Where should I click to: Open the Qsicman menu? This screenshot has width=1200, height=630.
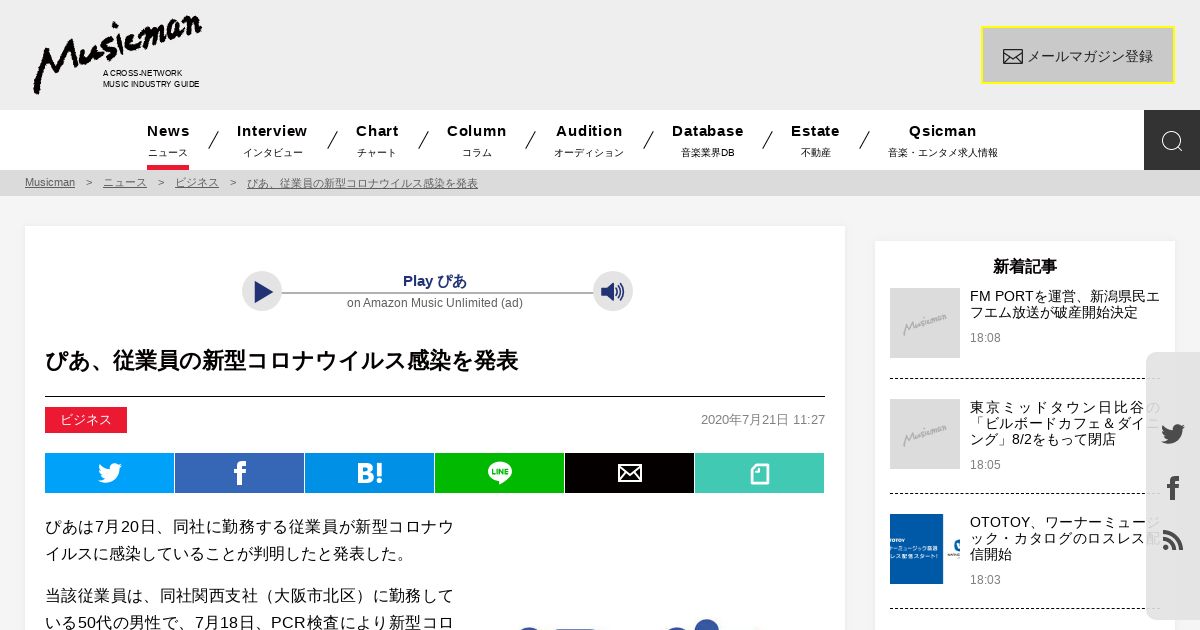(x=943, y=141)
